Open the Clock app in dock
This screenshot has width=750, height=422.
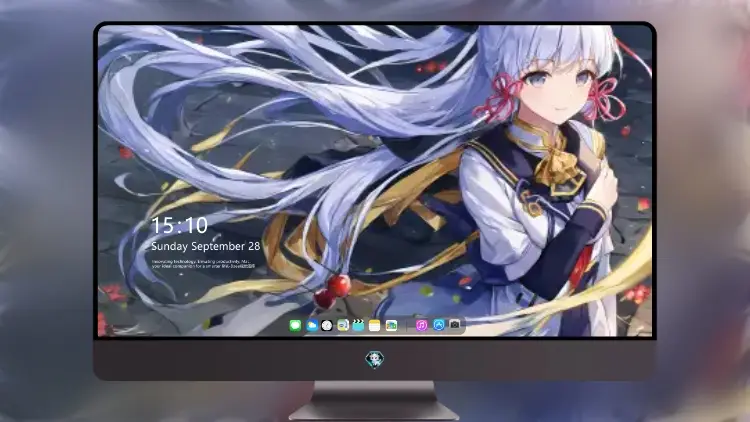coord(327,326)
